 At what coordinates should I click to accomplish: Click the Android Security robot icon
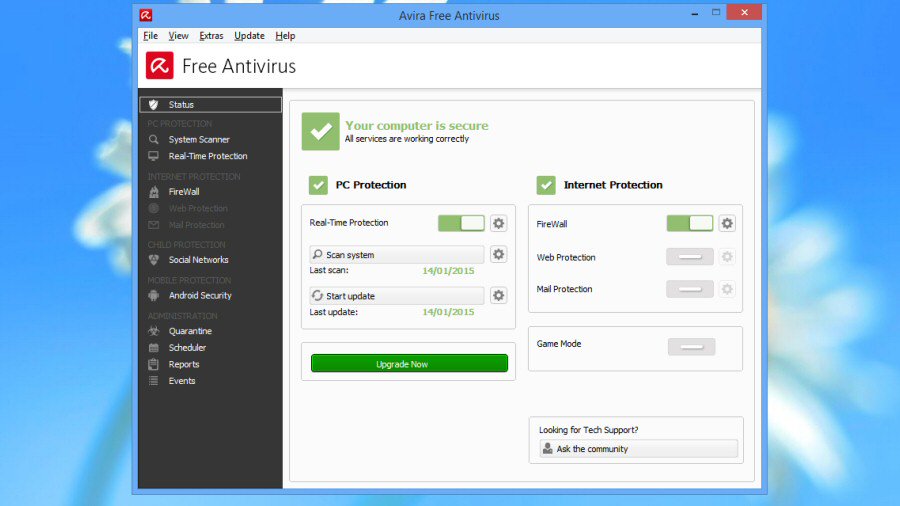[x=153, y=295]
